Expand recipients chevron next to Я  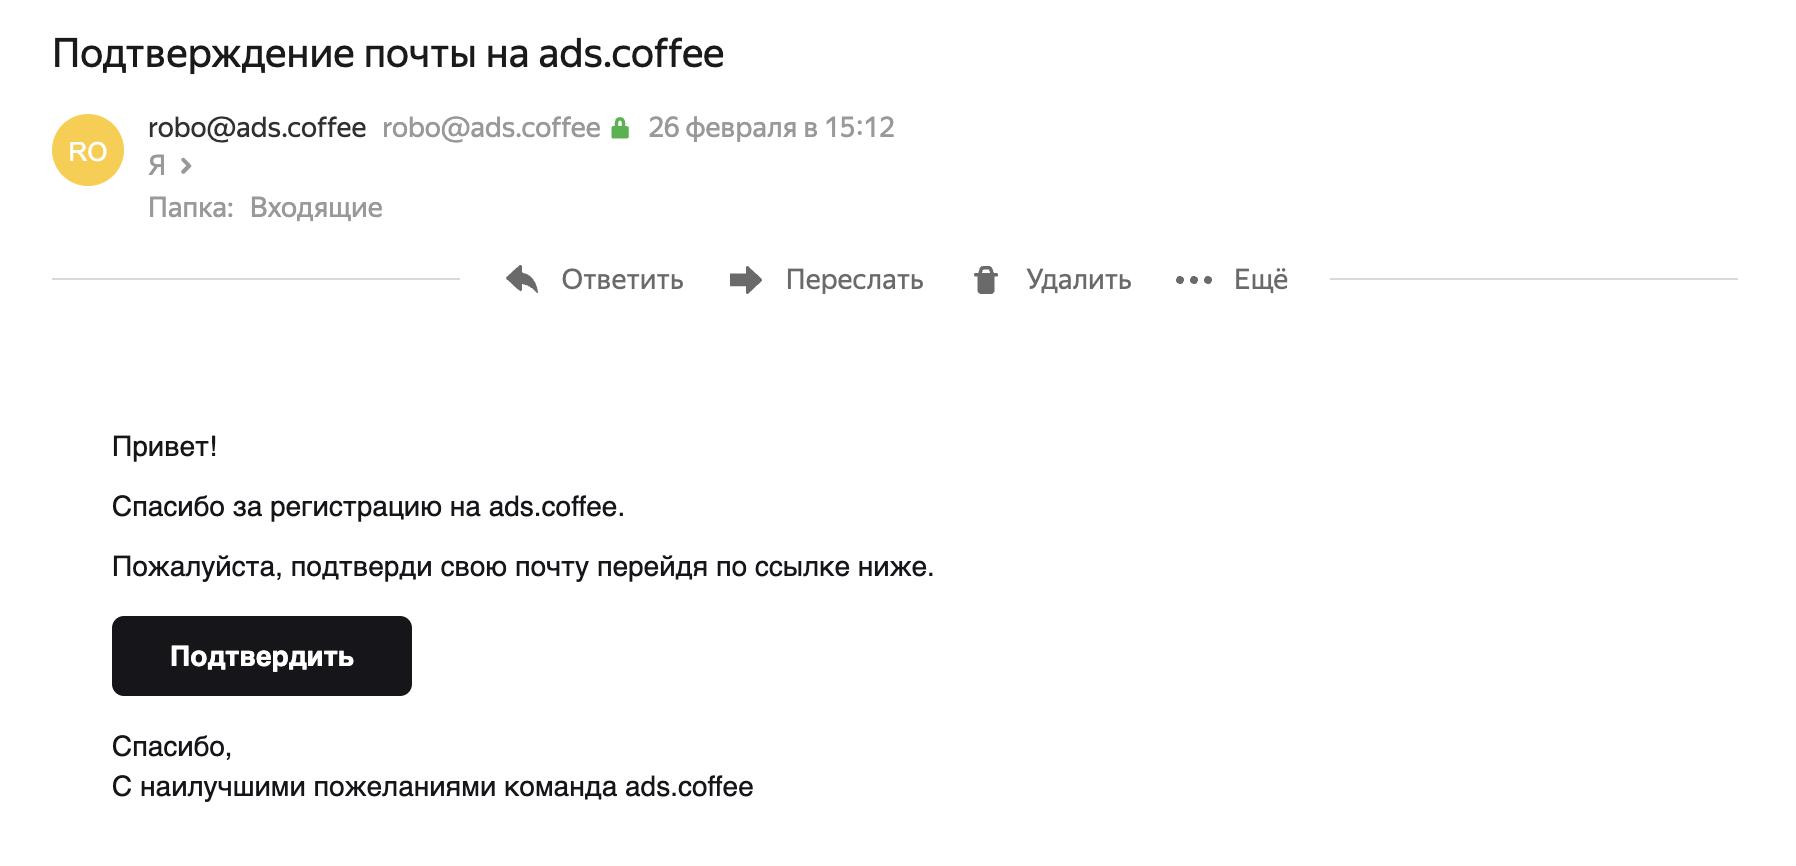click(x=186, y=165)
